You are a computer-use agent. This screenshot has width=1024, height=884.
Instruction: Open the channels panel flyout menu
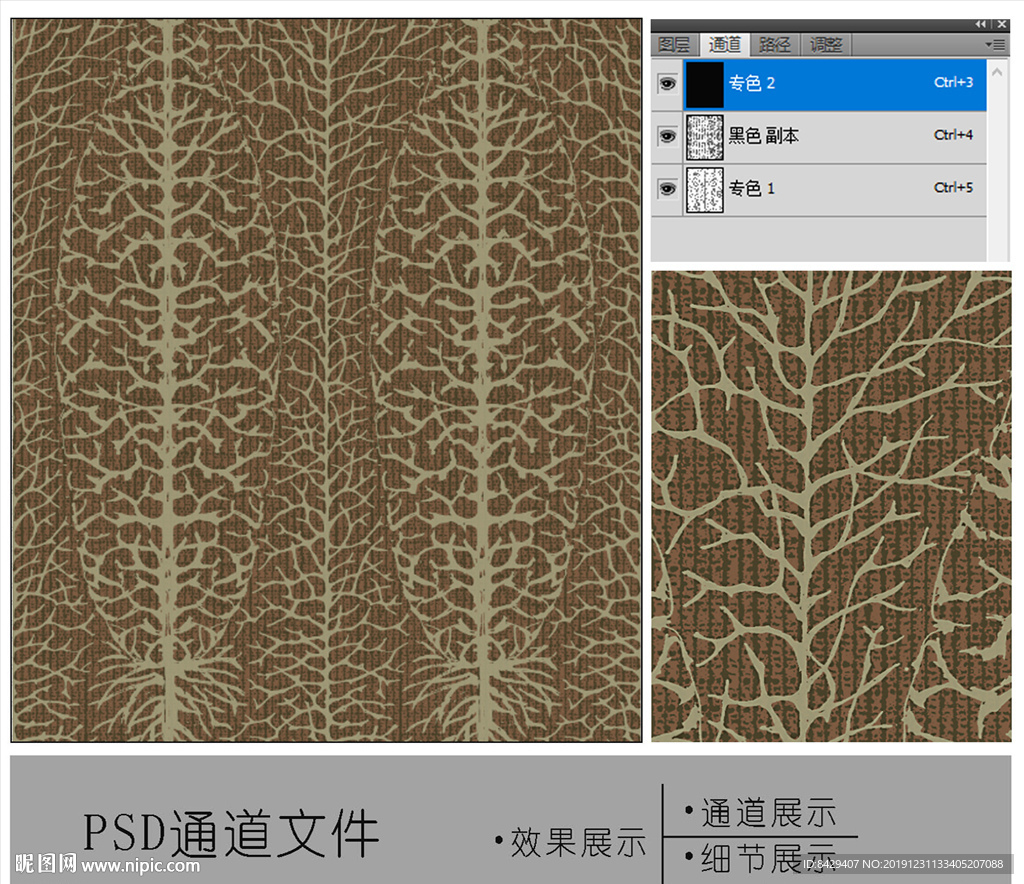pyautogui.click(x=995, y=44)
